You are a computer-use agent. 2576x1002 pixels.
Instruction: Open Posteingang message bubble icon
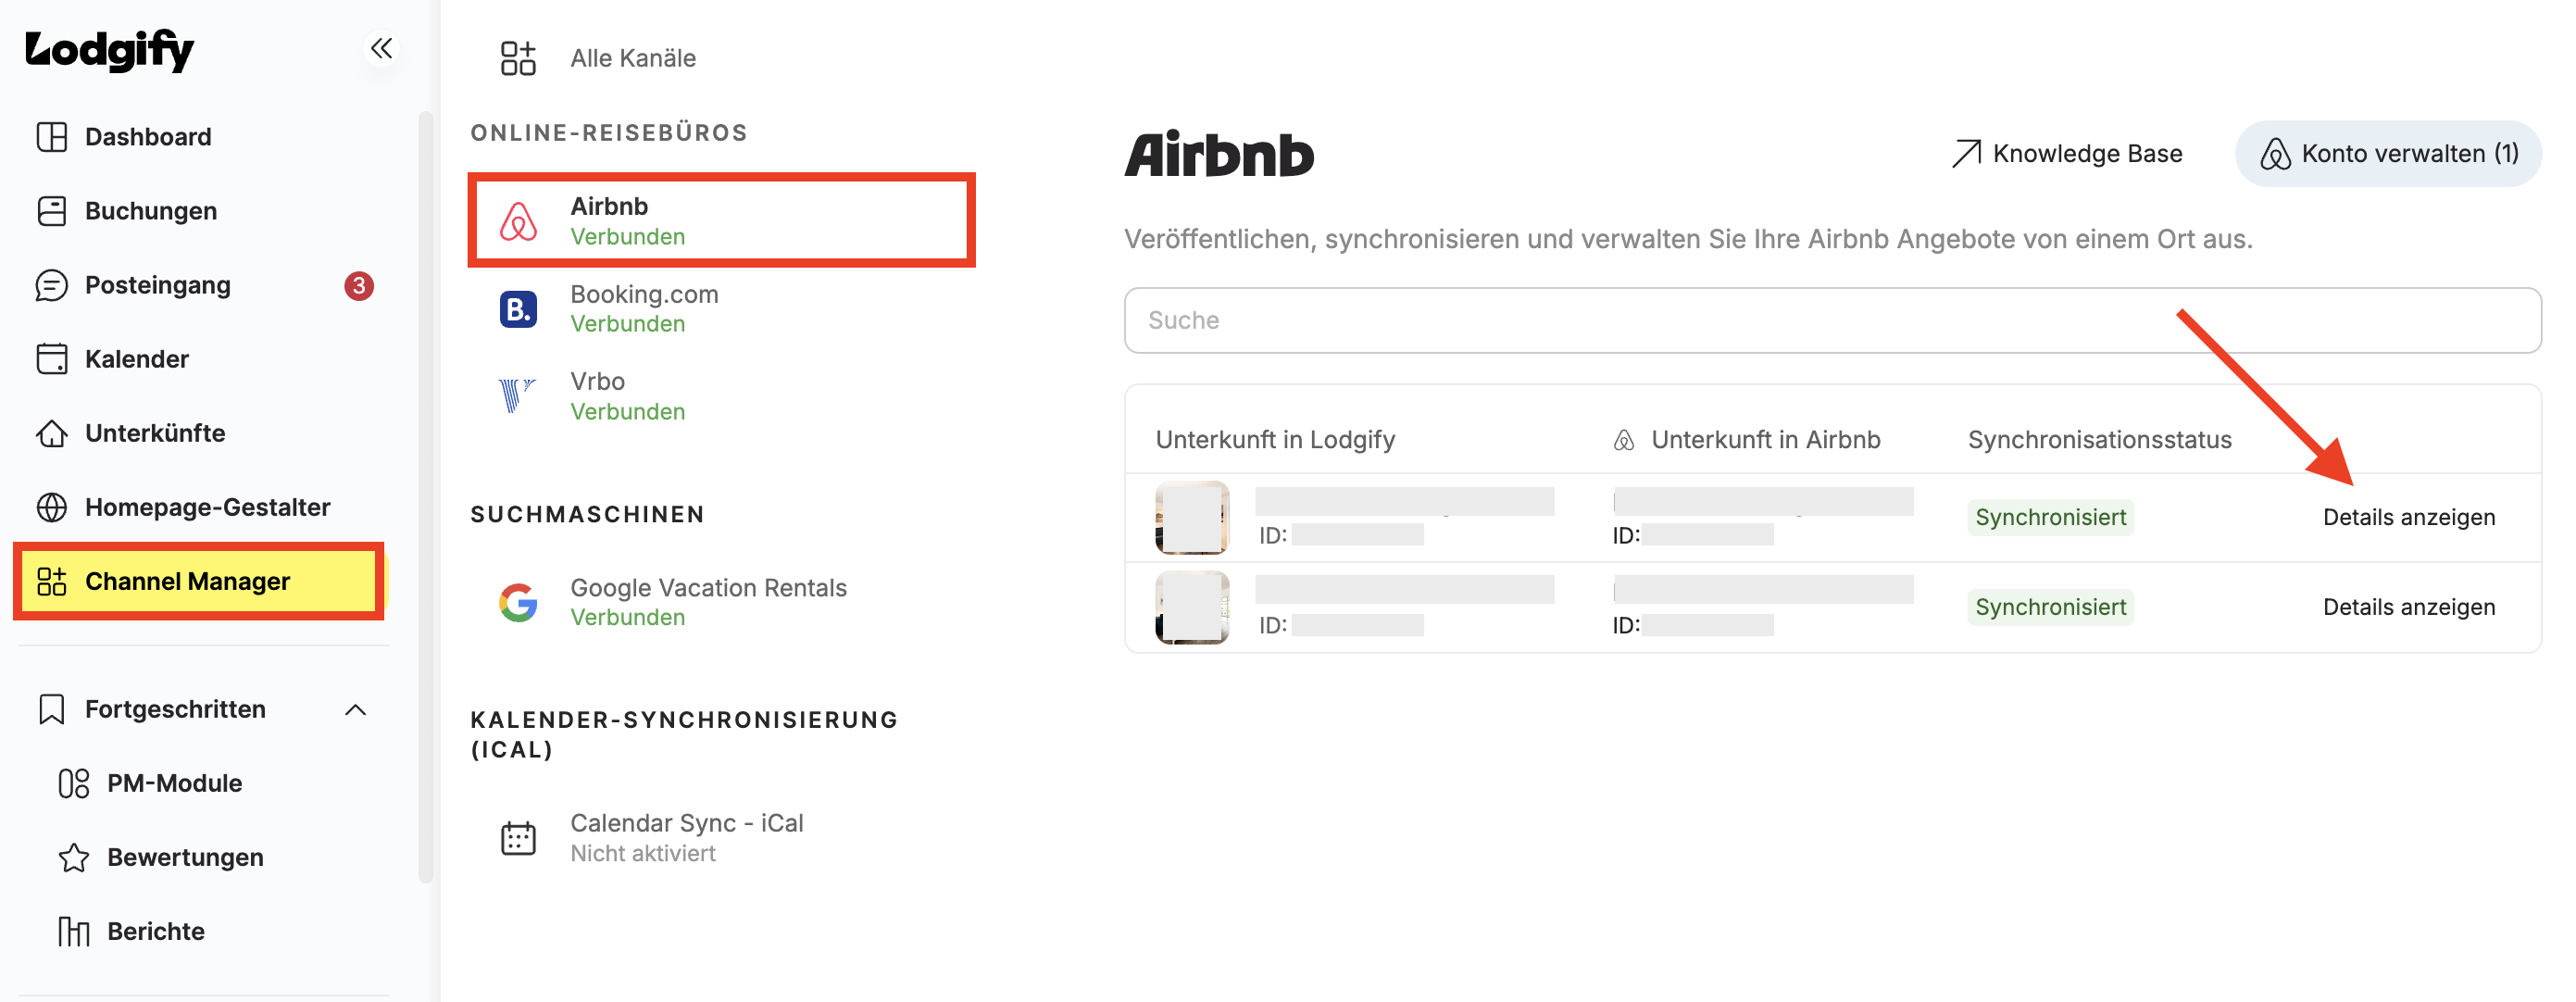[x=51, y=285]
